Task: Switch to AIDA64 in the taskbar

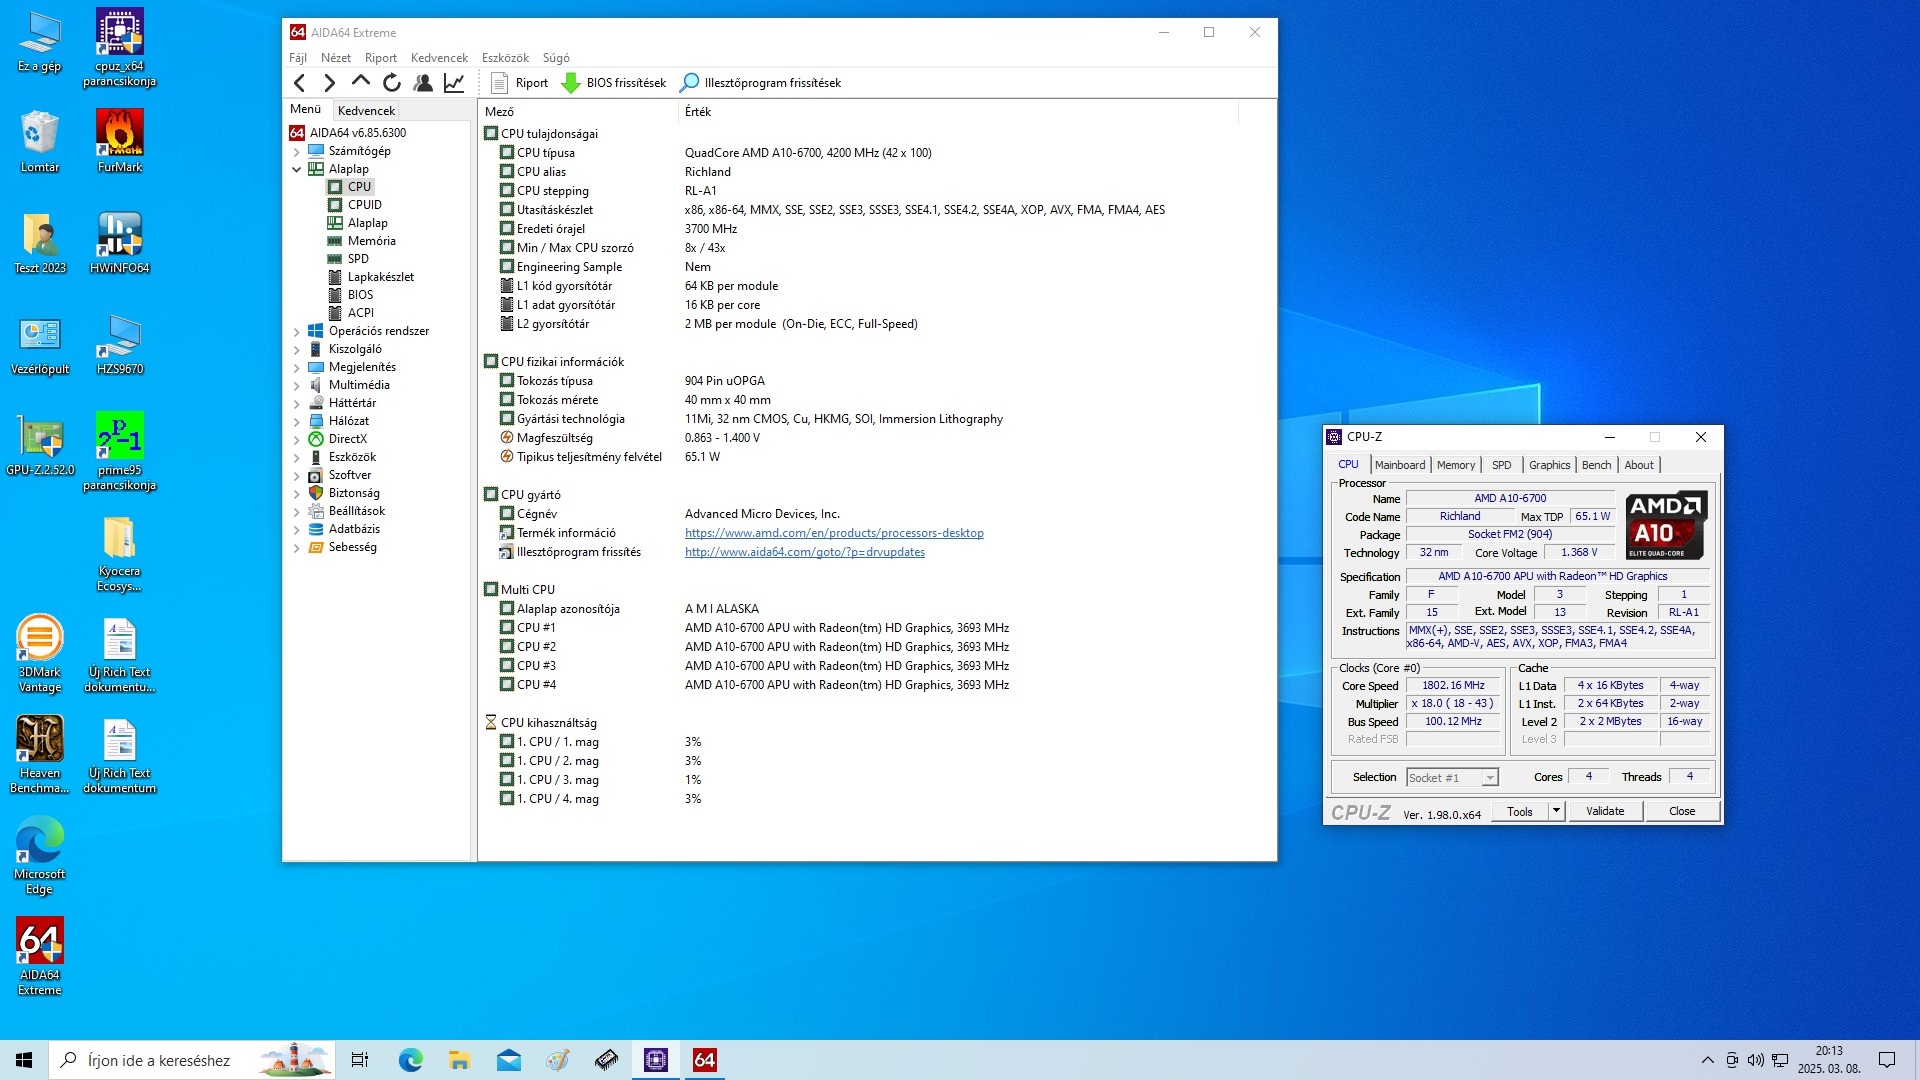Action: pos(705,1060)
